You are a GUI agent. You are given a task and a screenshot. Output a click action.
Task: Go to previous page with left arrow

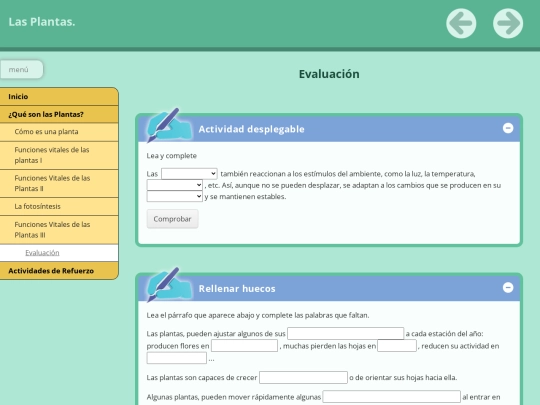[461, 23]
